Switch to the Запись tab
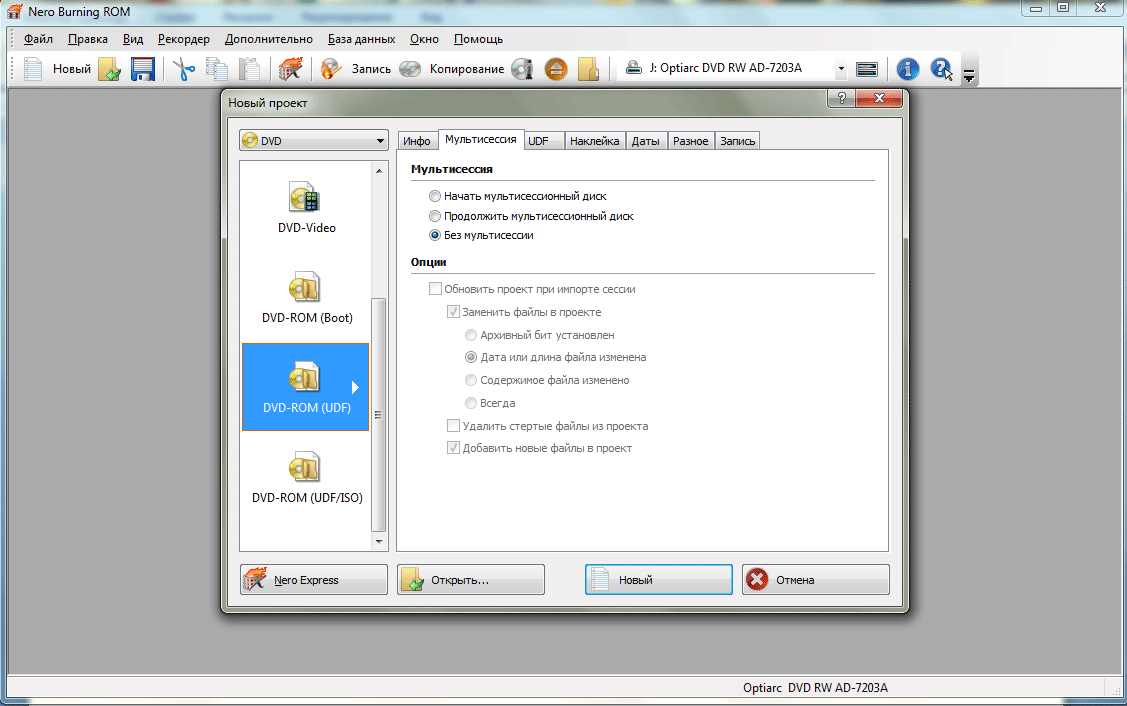 coord(737,141)
